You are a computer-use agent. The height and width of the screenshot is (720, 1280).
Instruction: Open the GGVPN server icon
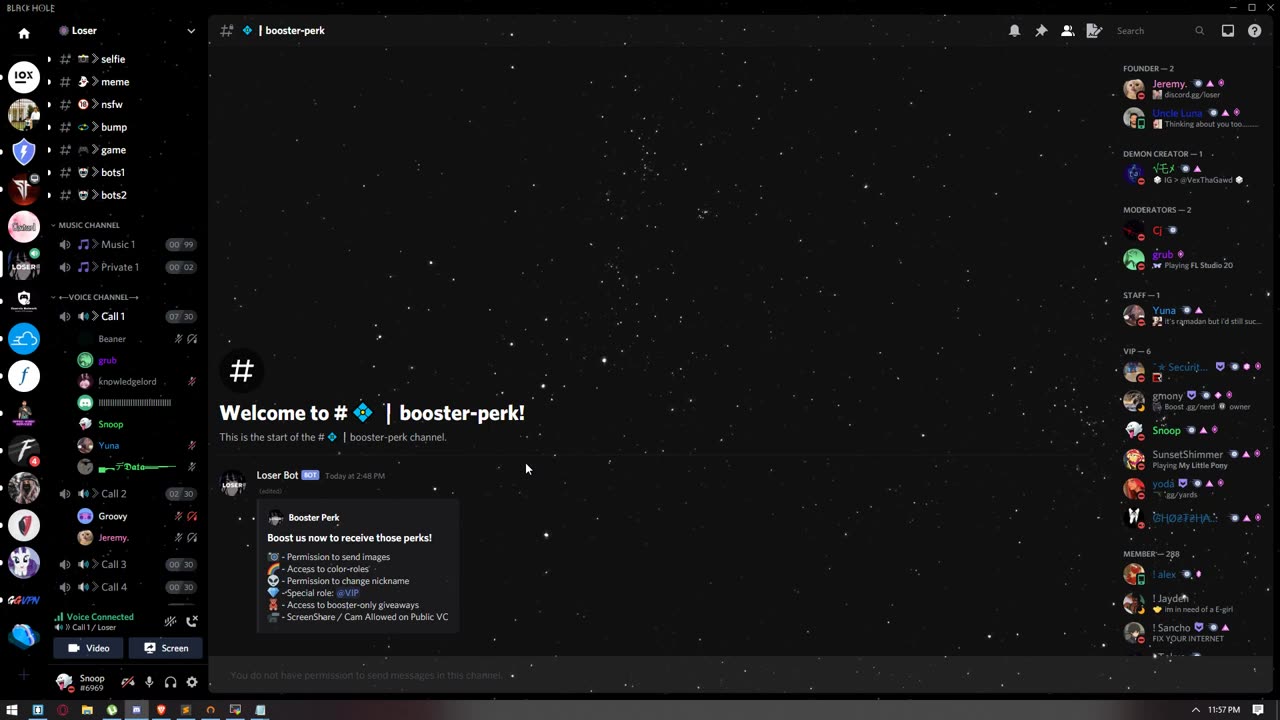pos(24,600)
